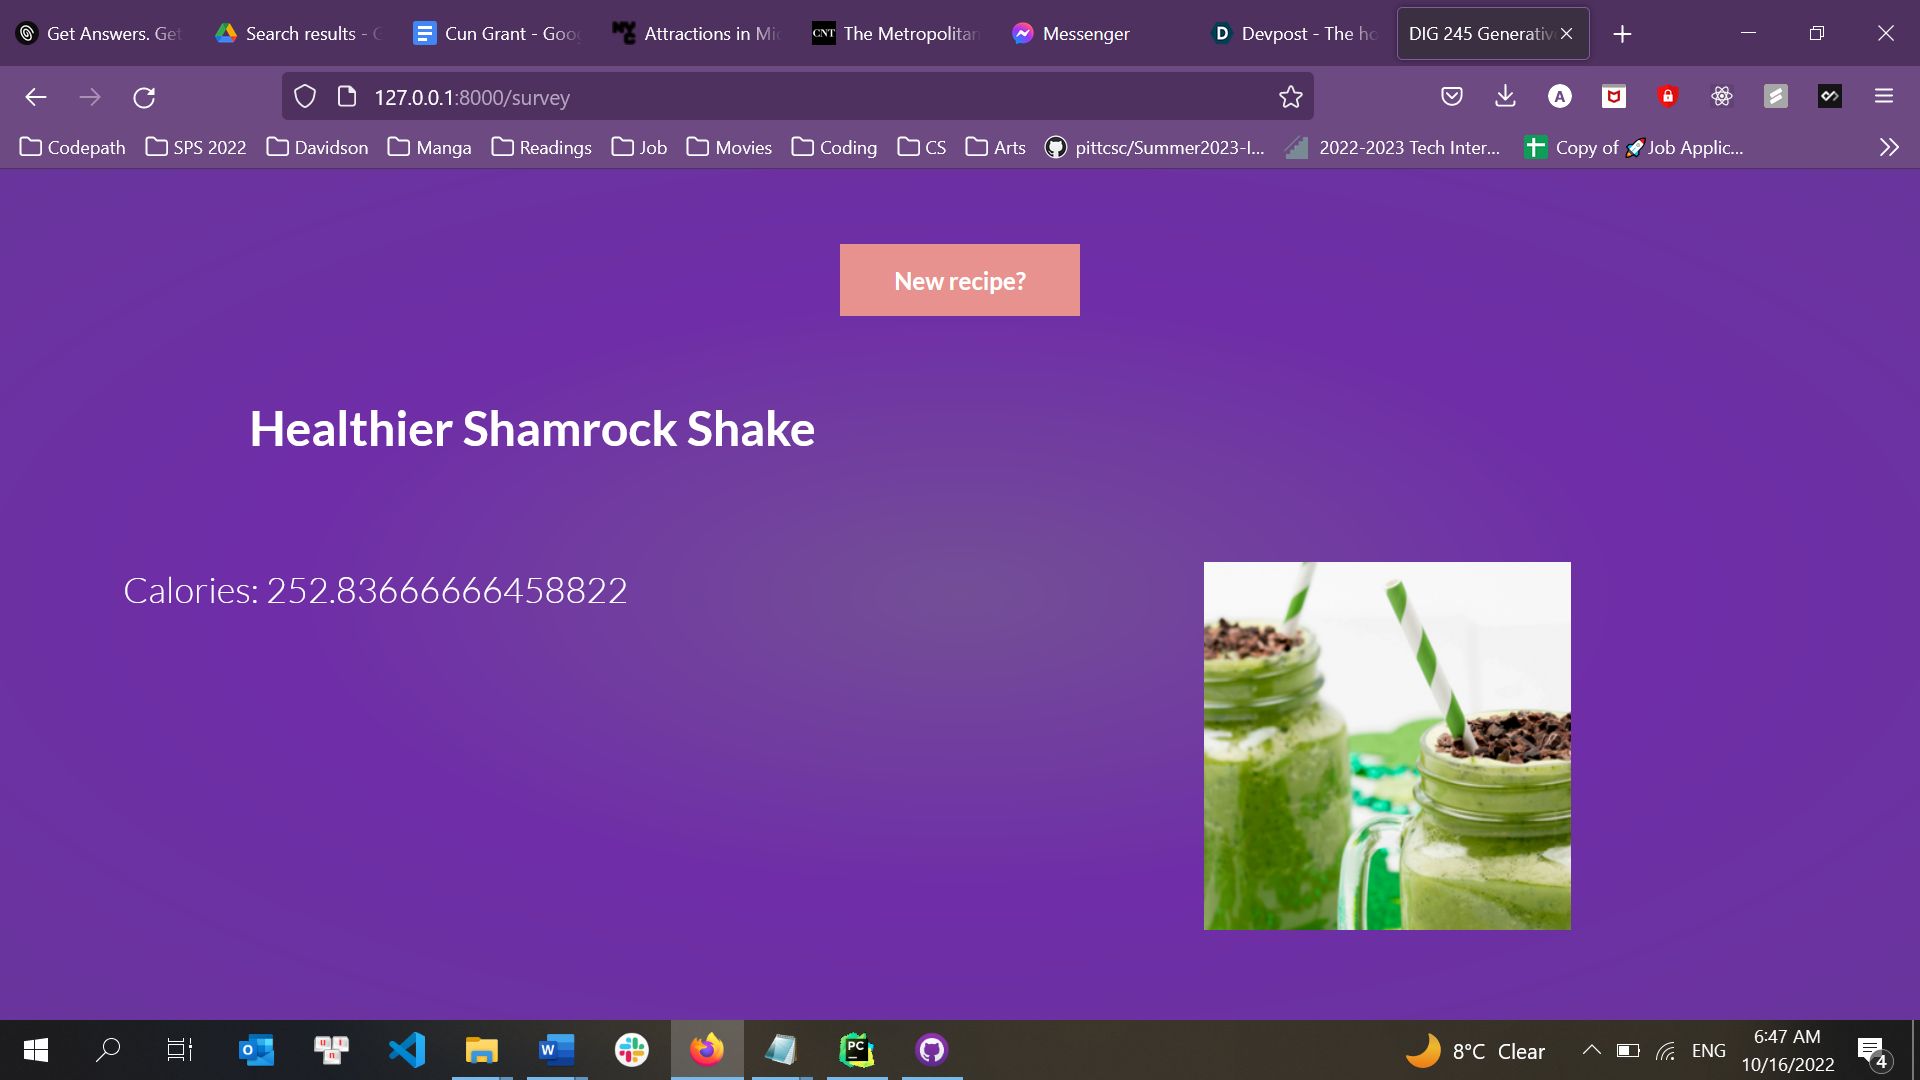Viewport: 1920px width, 1080px height.
Task: Click the shamrock shake image
Action: 1387,746
